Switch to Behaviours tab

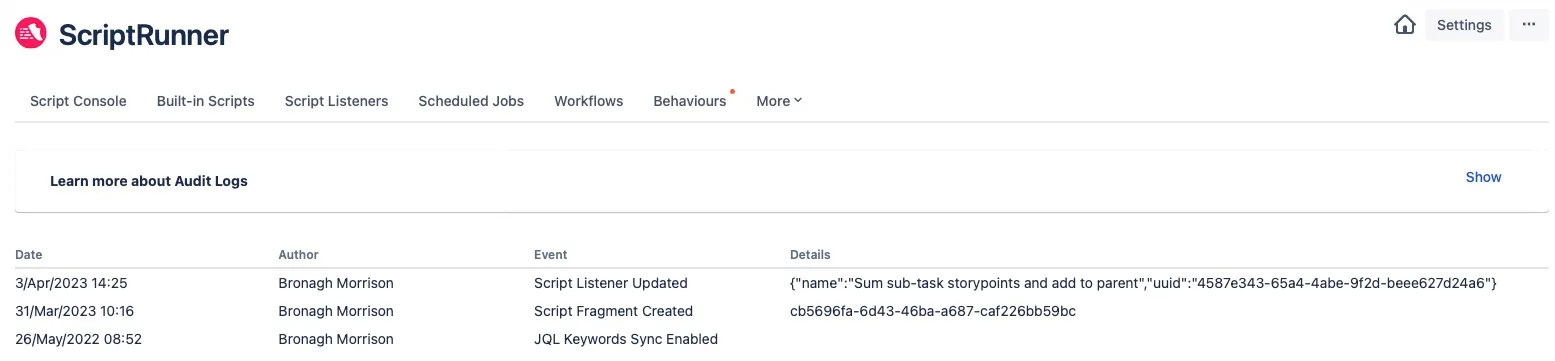click(690, 101)
